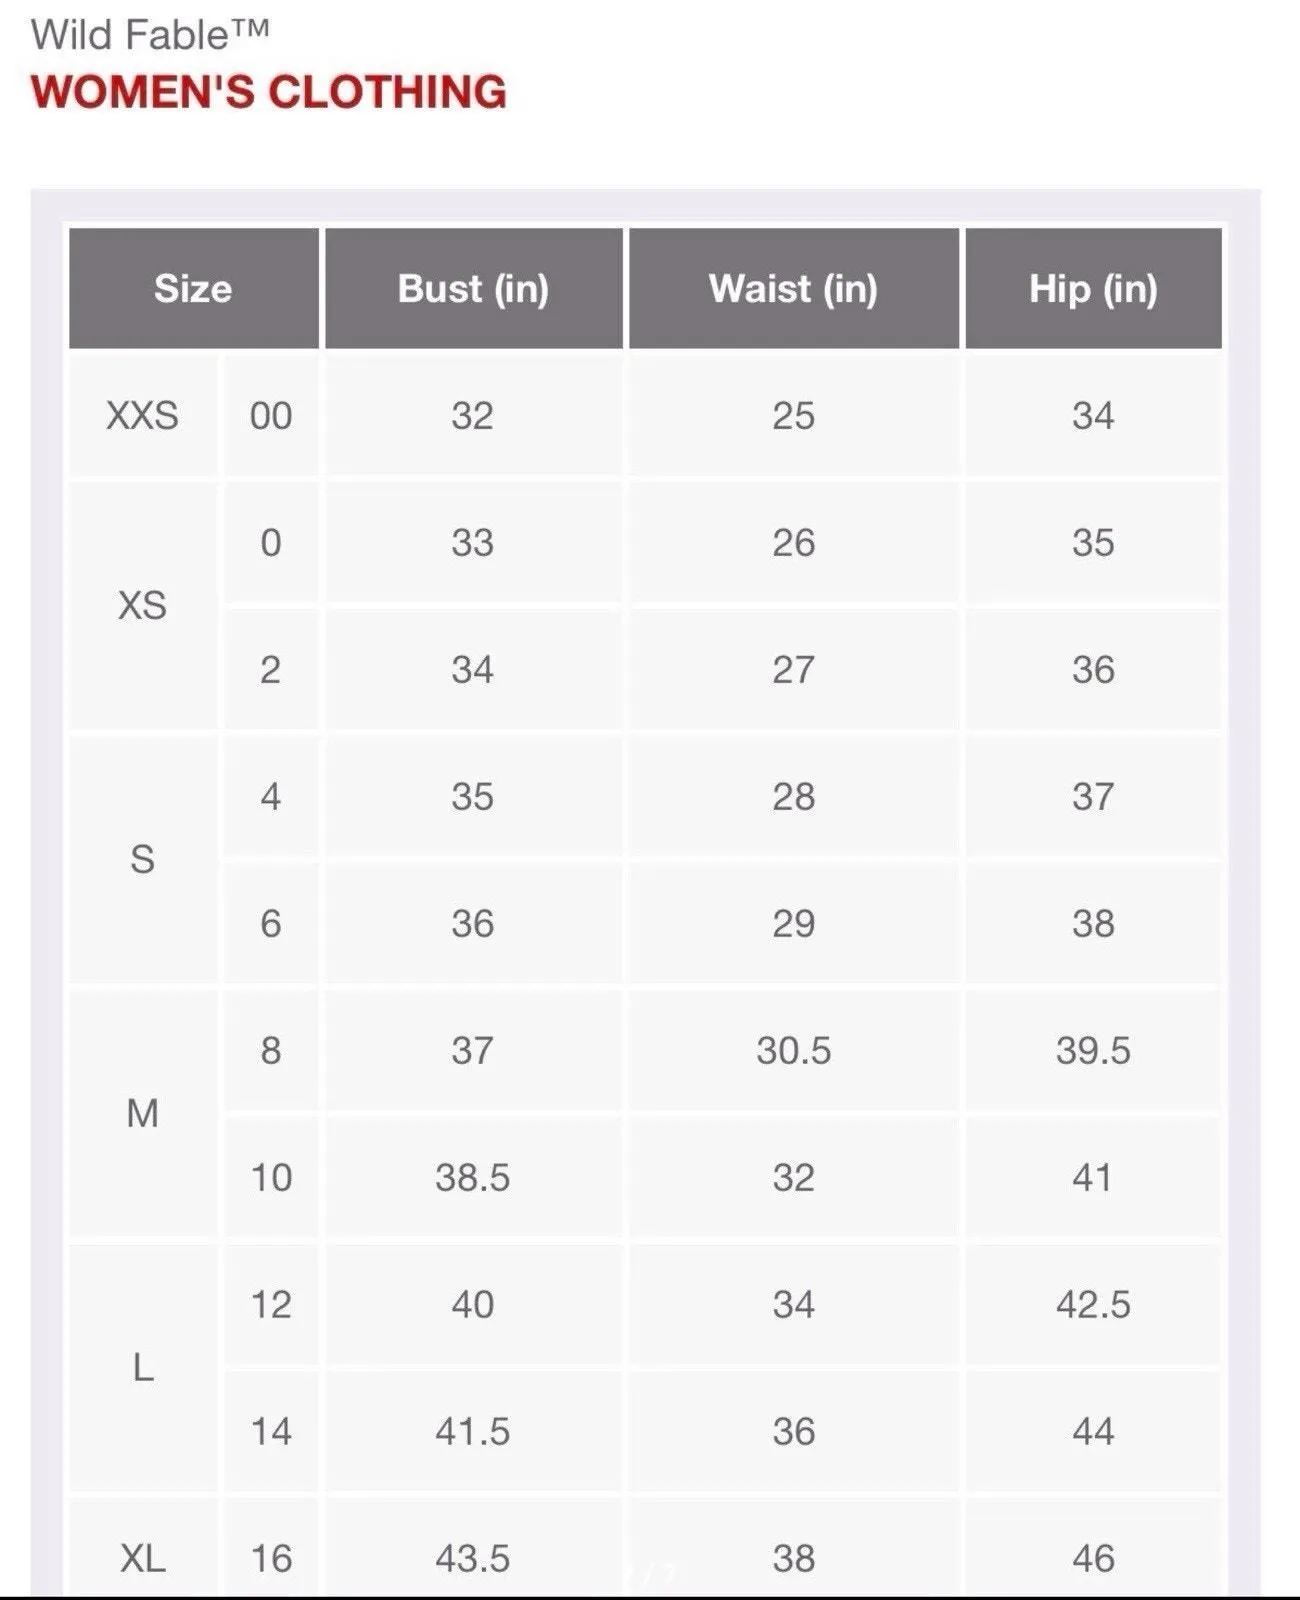Screen dimensions: 1300x1600
Task: Click the Hip (in) column header
Action: click(1093, 288)
